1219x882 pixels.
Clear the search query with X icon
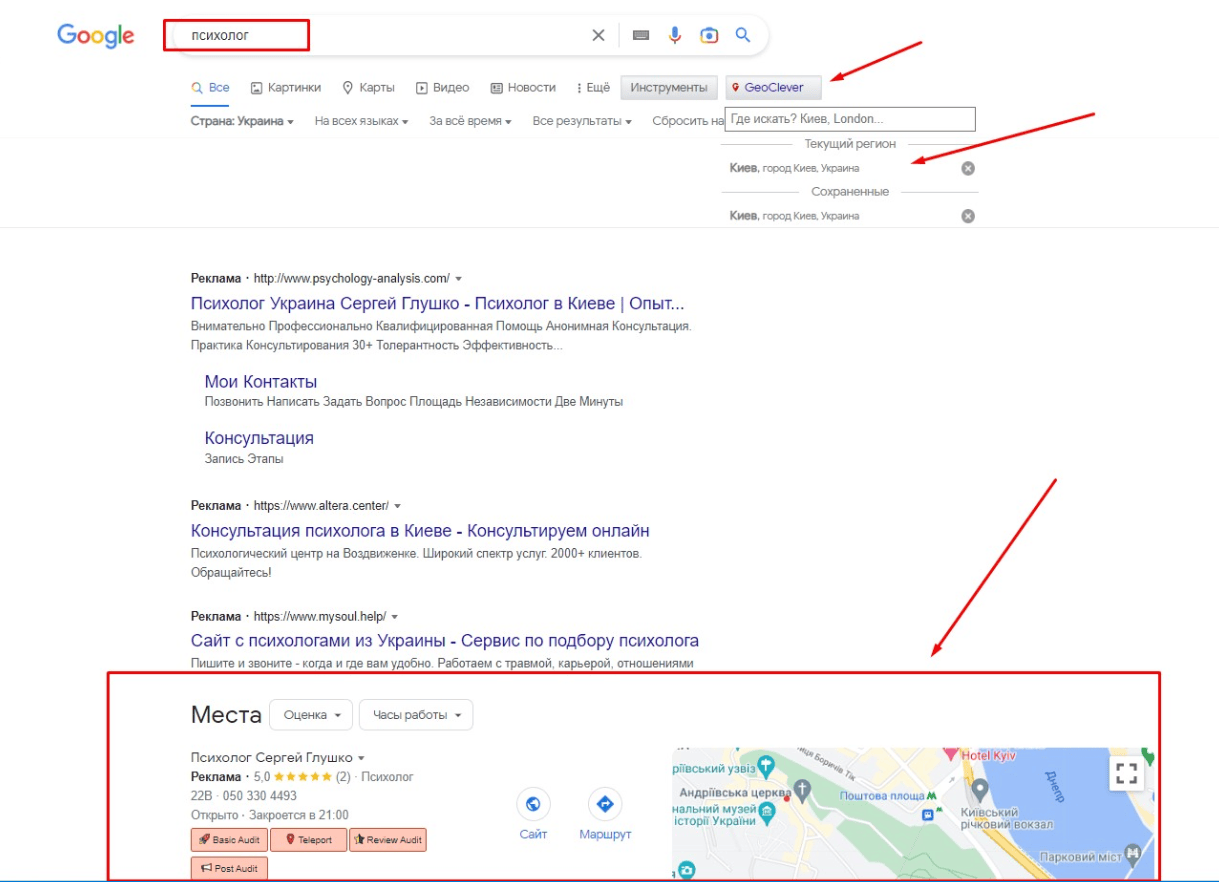coord(598,35)
